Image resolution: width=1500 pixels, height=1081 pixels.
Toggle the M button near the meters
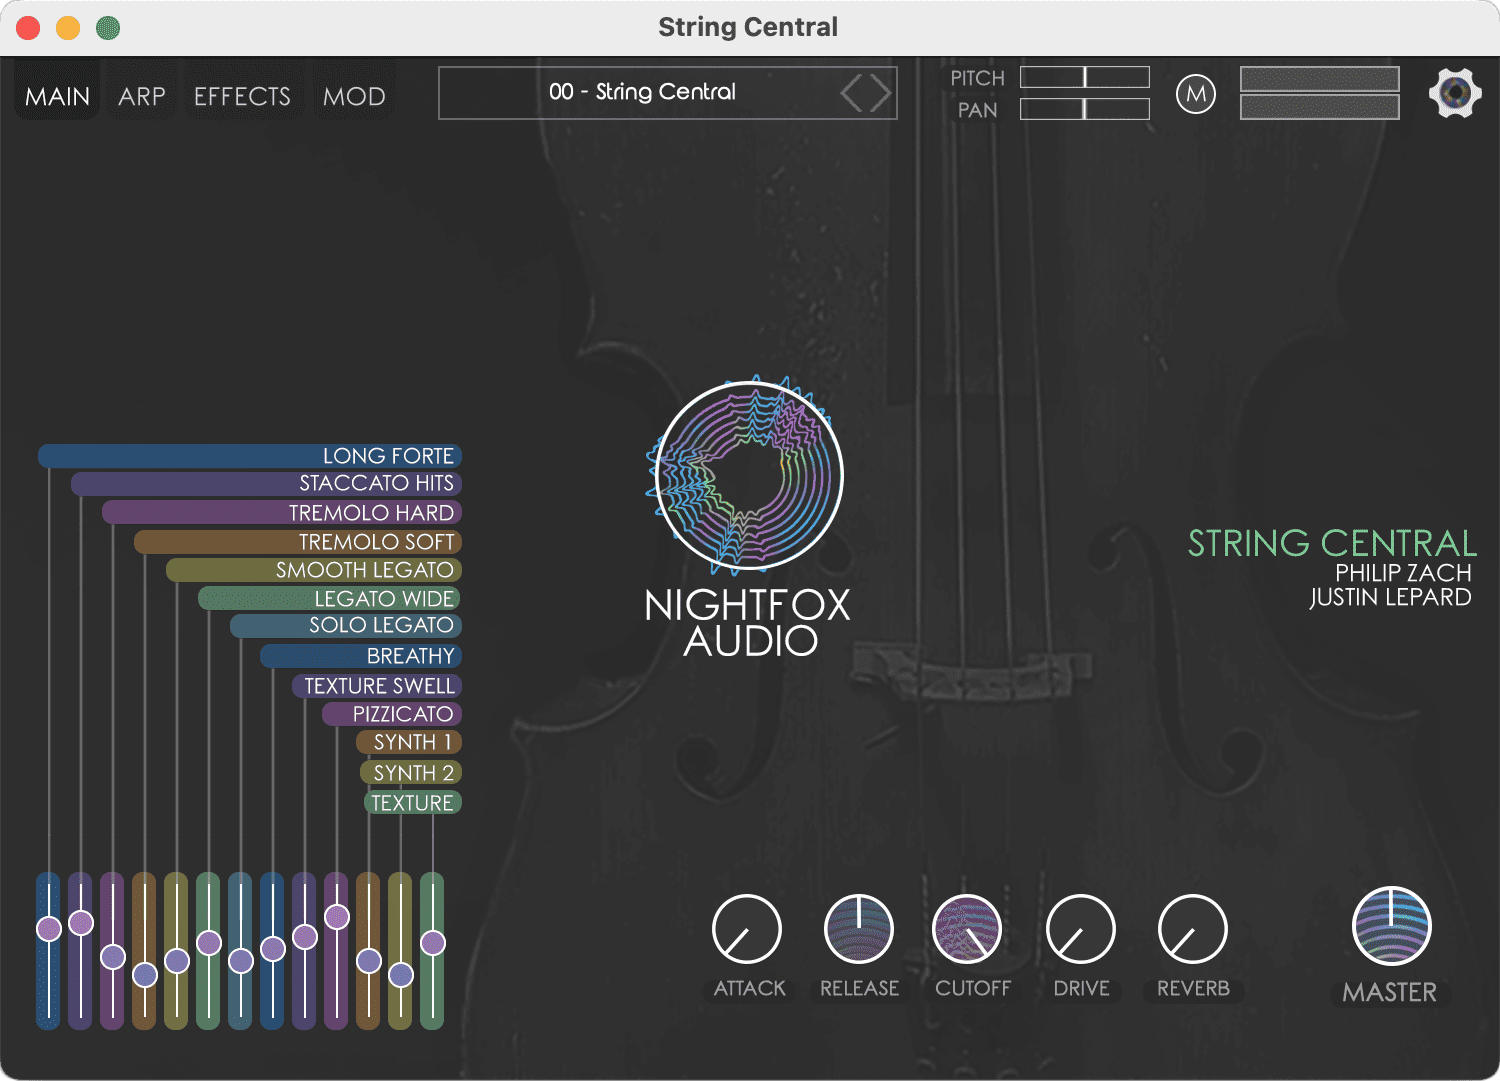tap(1195, 93)
